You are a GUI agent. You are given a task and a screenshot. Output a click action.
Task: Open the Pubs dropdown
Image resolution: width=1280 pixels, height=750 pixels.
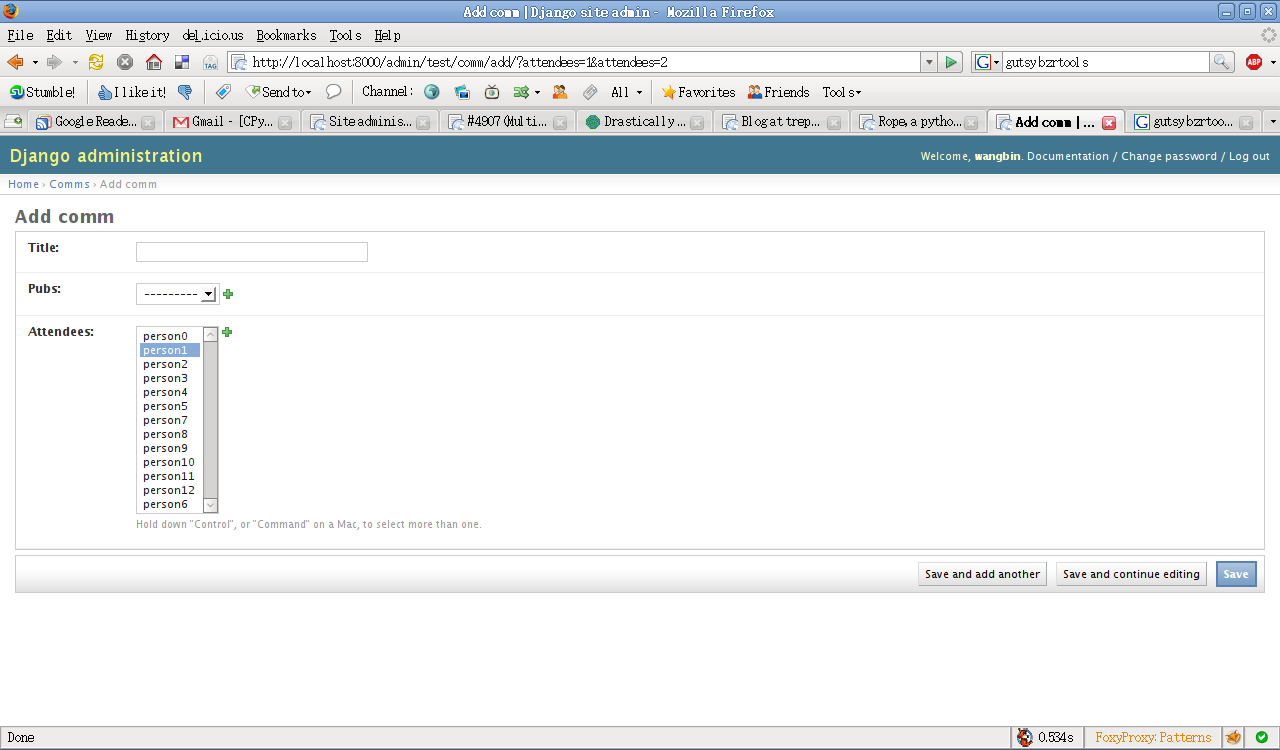pyautogui.click(x=177, y=294)
